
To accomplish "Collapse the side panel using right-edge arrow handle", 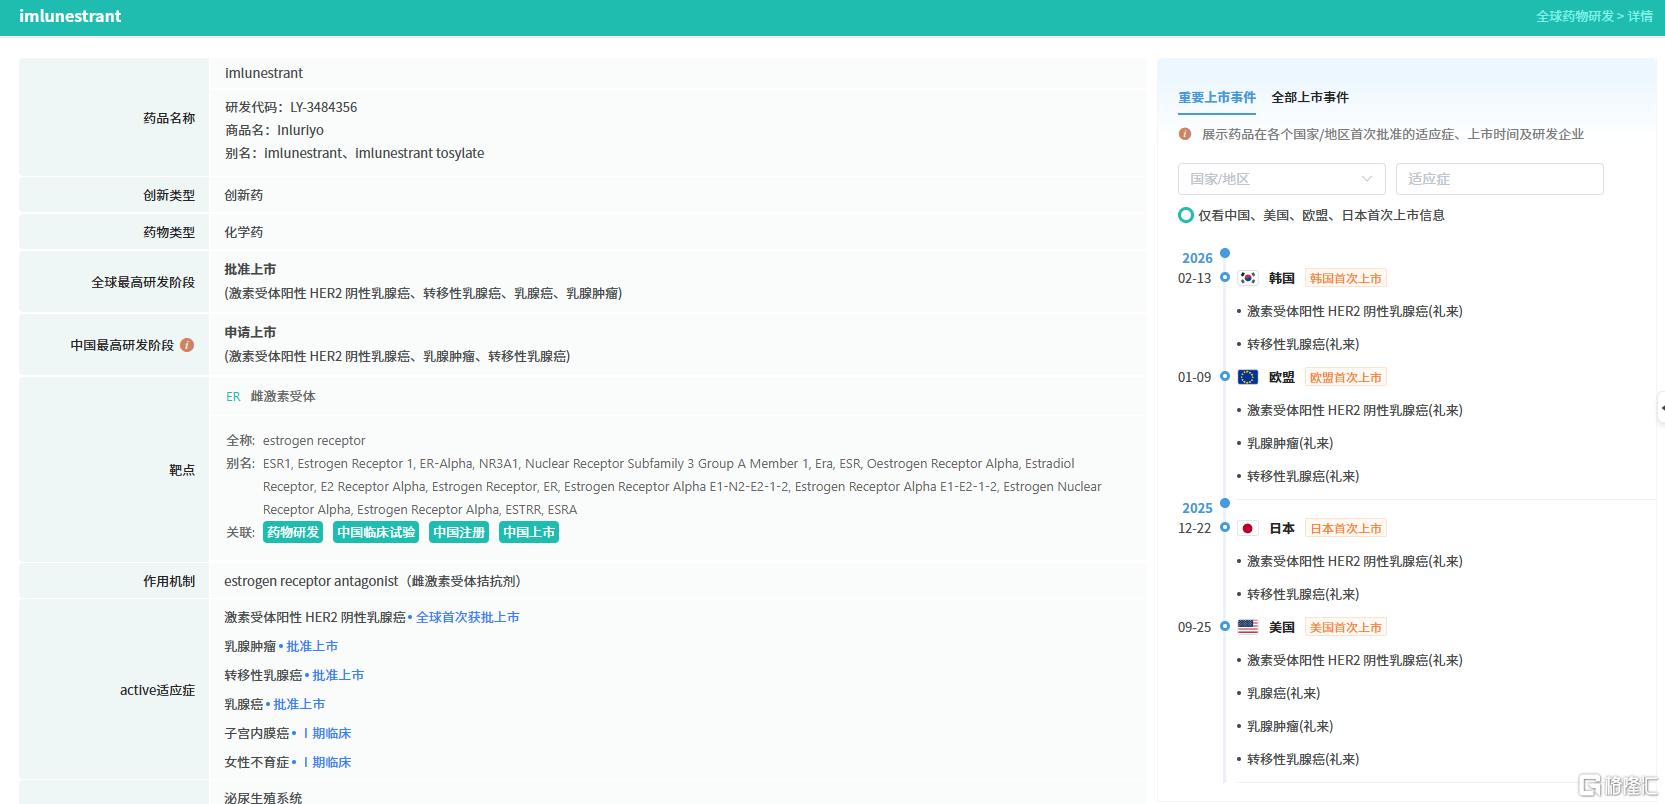I will click(1660, 407).
